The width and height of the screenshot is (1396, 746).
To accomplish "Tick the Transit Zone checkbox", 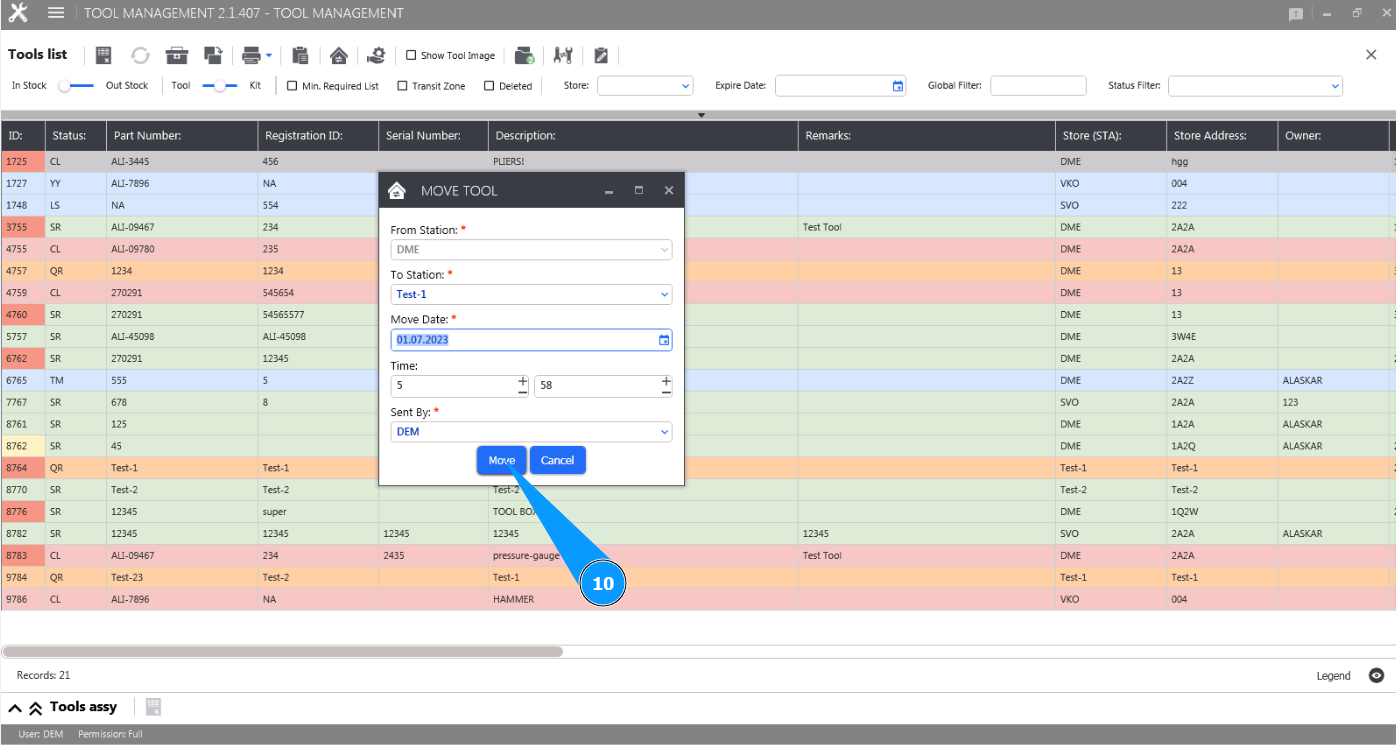I will pyautogui.click(x=402, y=86).
